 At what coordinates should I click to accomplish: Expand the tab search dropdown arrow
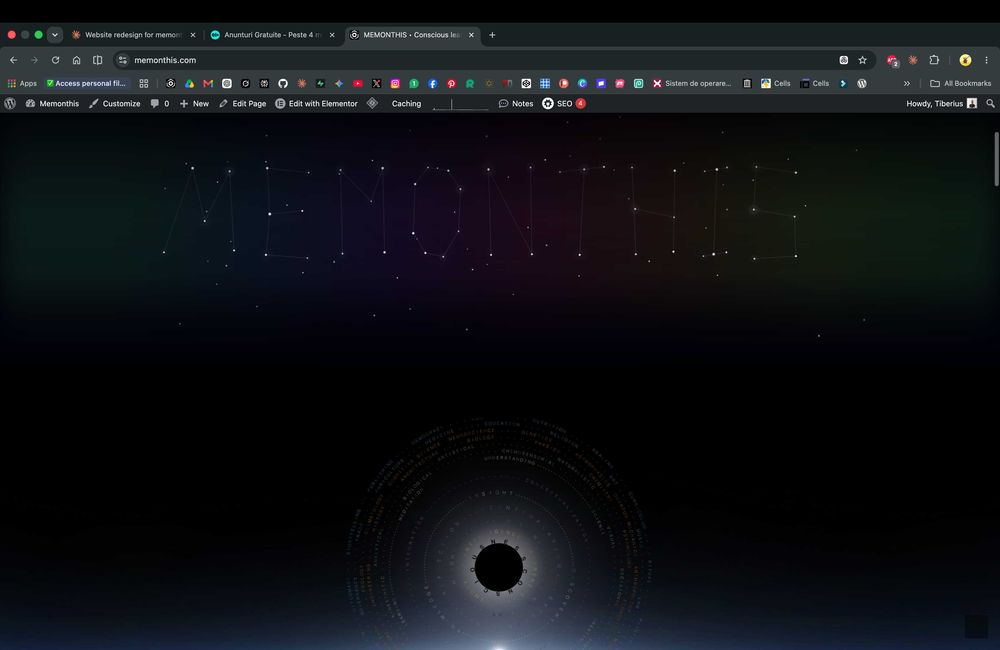click(x=55, y=35)
